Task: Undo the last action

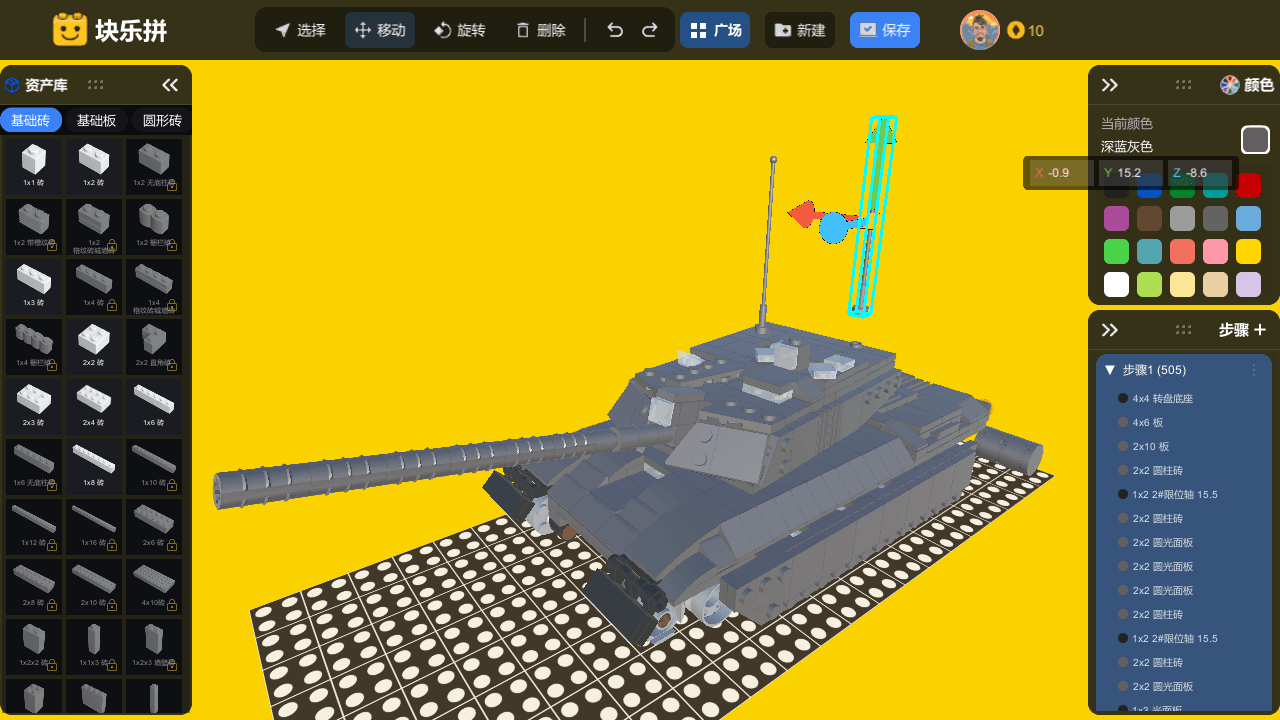Action: point(615,30)
